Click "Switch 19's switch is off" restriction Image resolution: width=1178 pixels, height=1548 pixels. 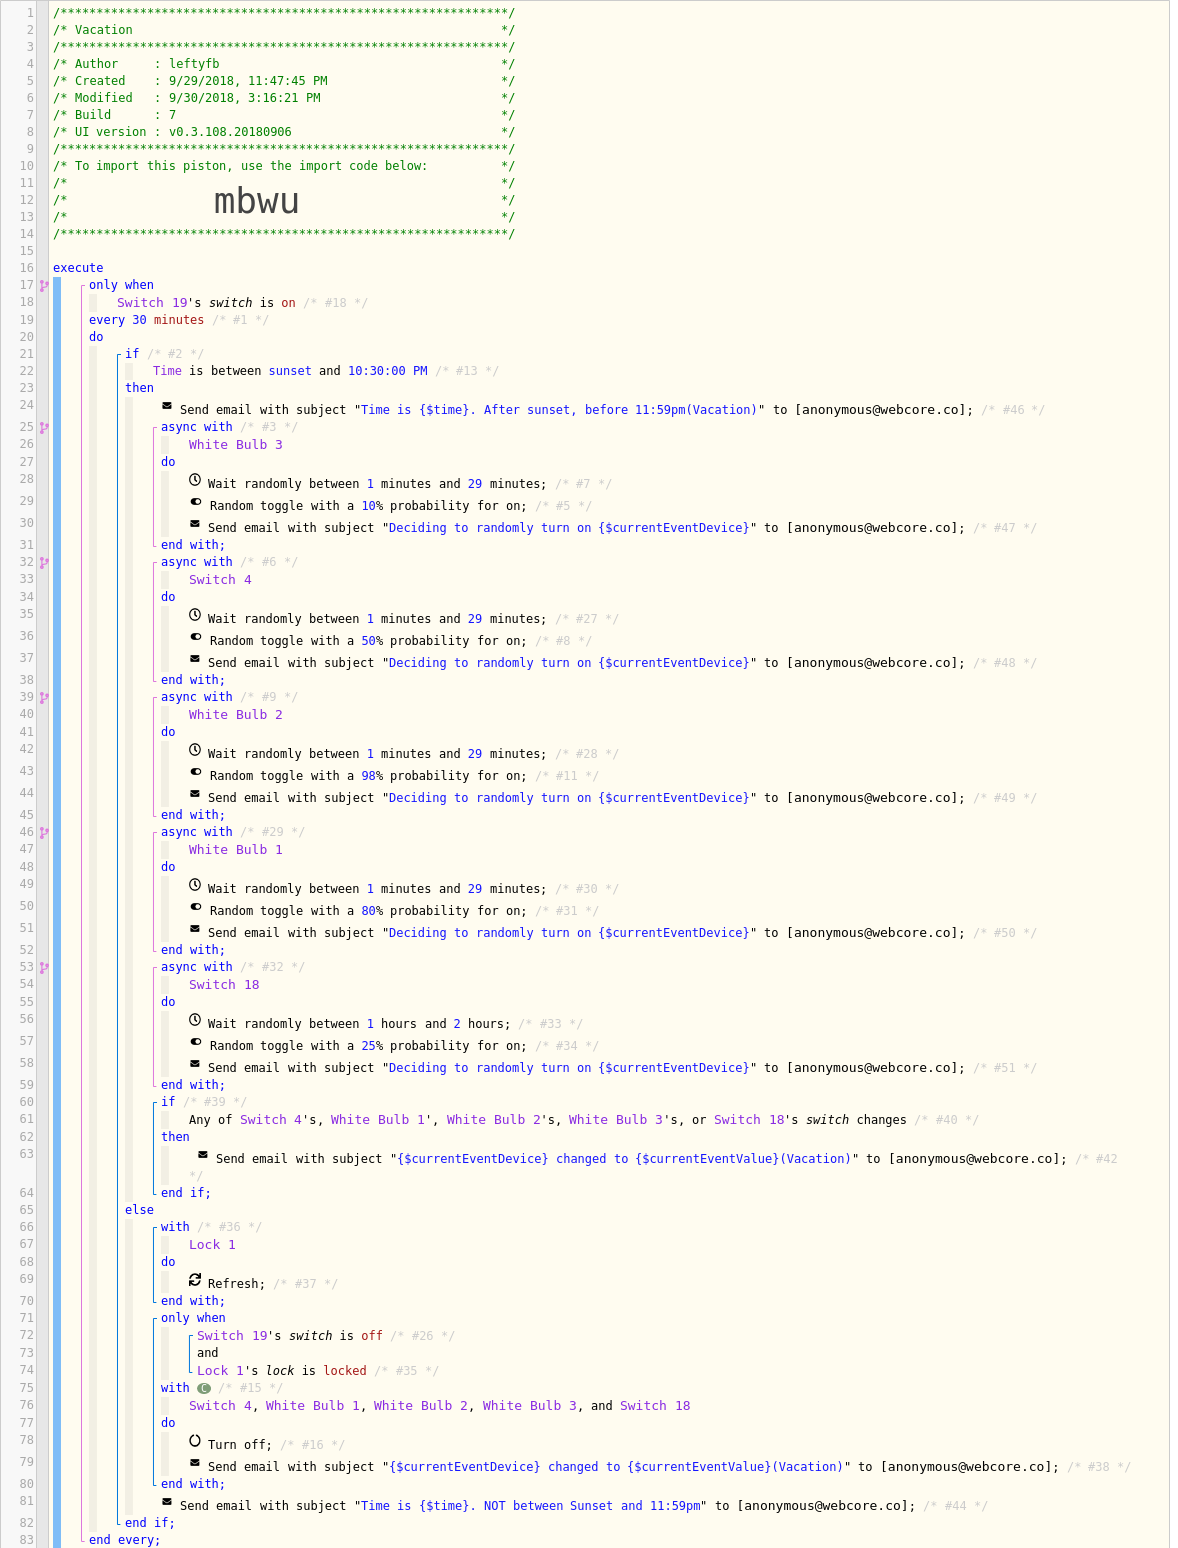[290, 1336]
